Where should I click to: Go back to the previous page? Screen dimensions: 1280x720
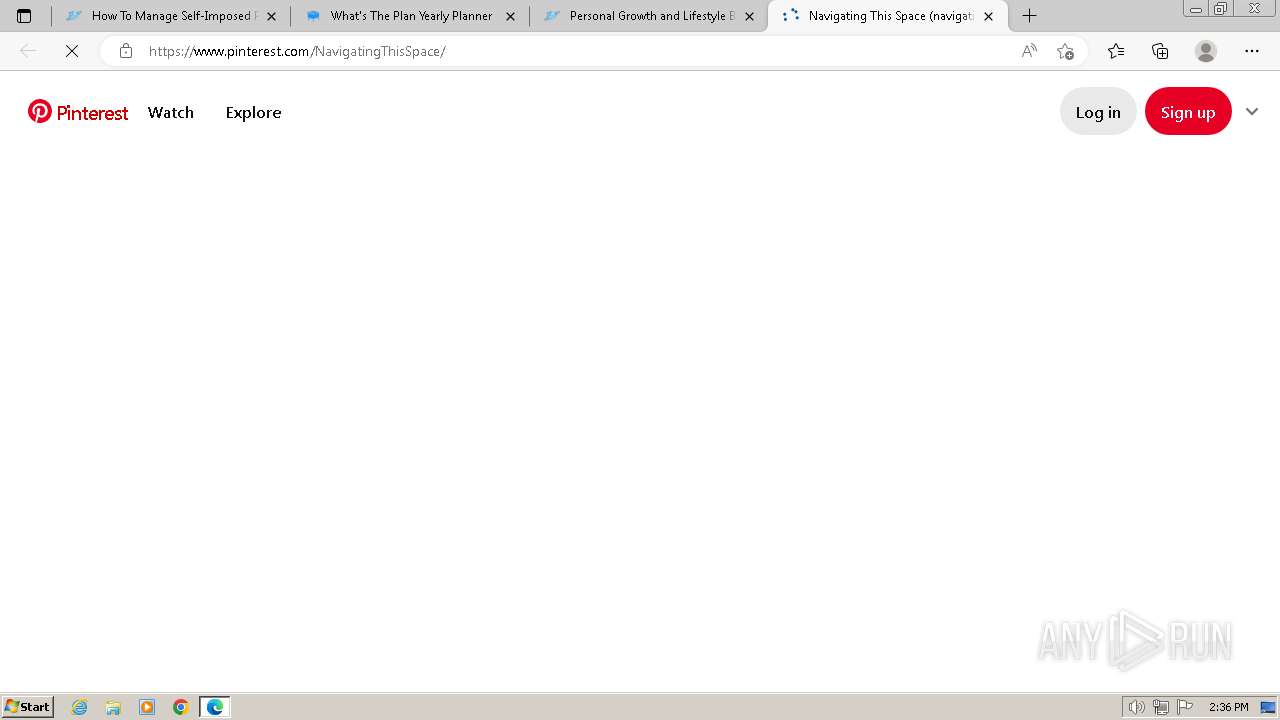coord(28,51)
